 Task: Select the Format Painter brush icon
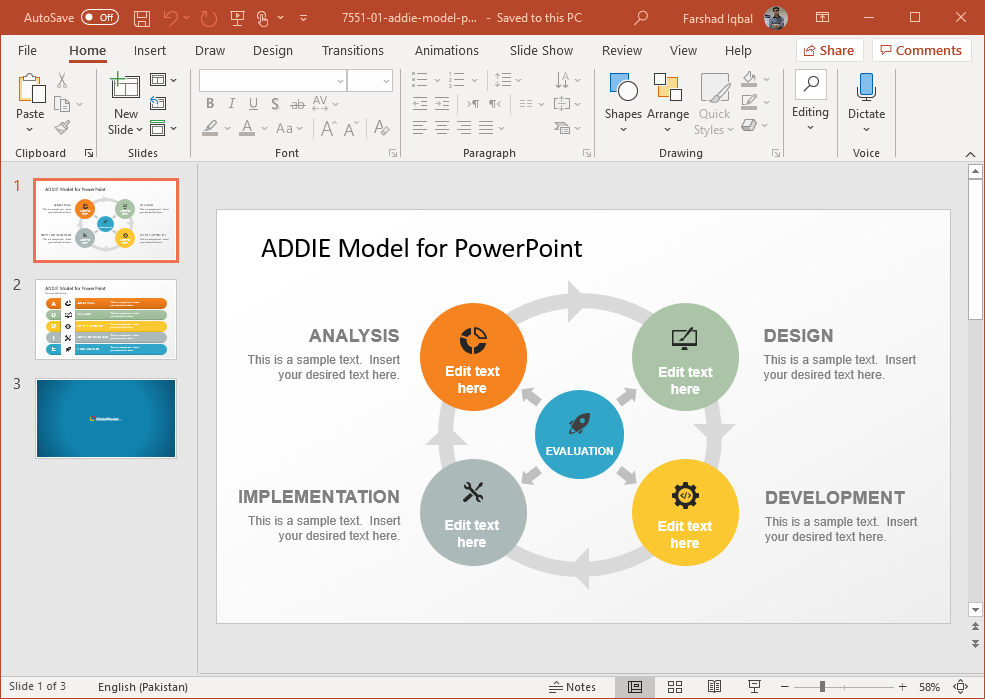tap(62, 128)
